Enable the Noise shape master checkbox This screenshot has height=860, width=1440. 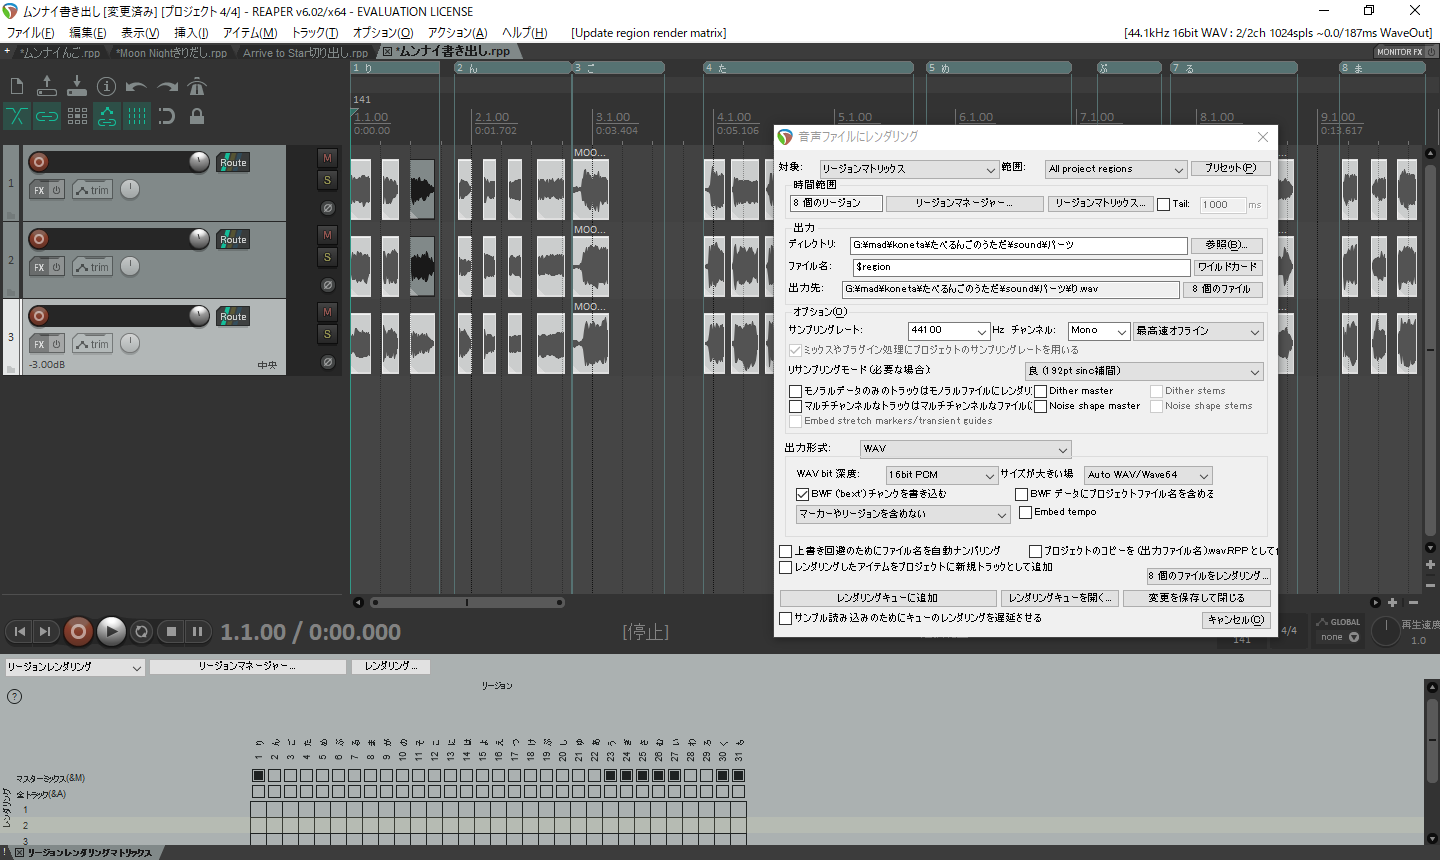click(1040, 406)
